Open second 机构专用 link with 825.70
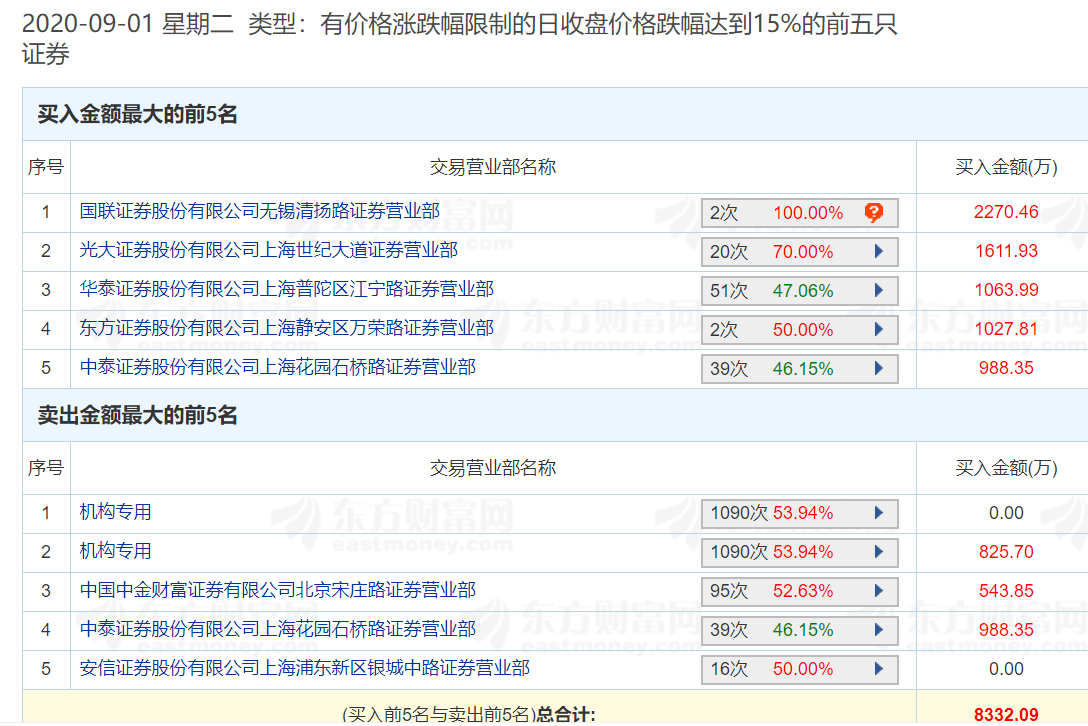 coord(115,551)
